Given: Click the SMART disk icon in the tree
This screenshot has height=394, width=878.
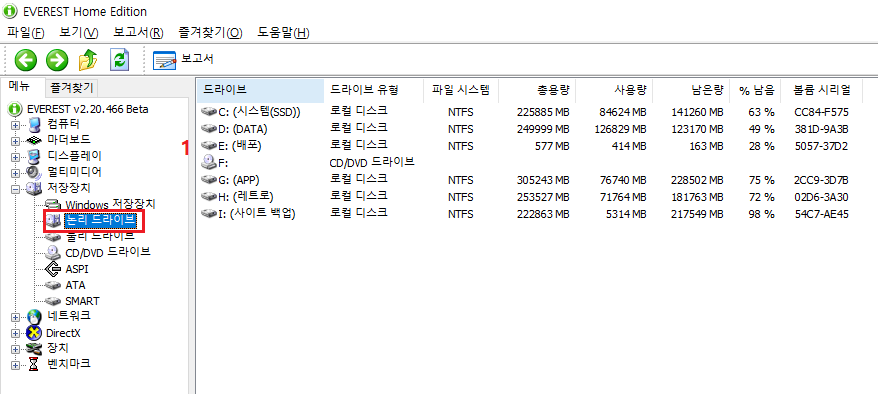Looking at the screenshot, I should pyautogui.click(x=53, y=301).
